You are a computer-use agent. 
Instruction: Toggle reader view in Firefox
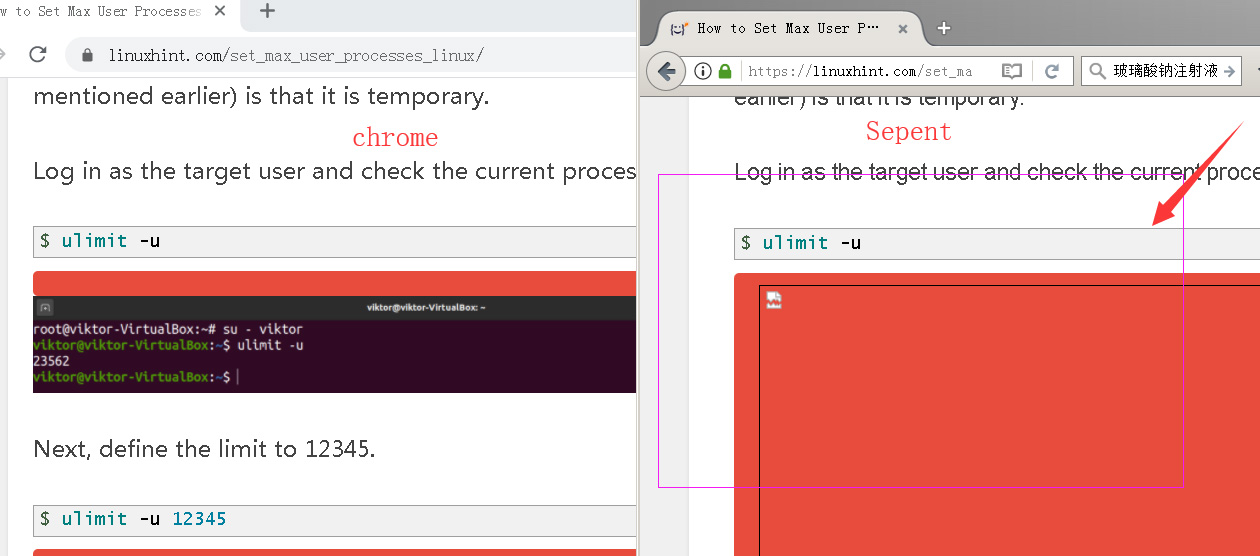click(1012, 71)
